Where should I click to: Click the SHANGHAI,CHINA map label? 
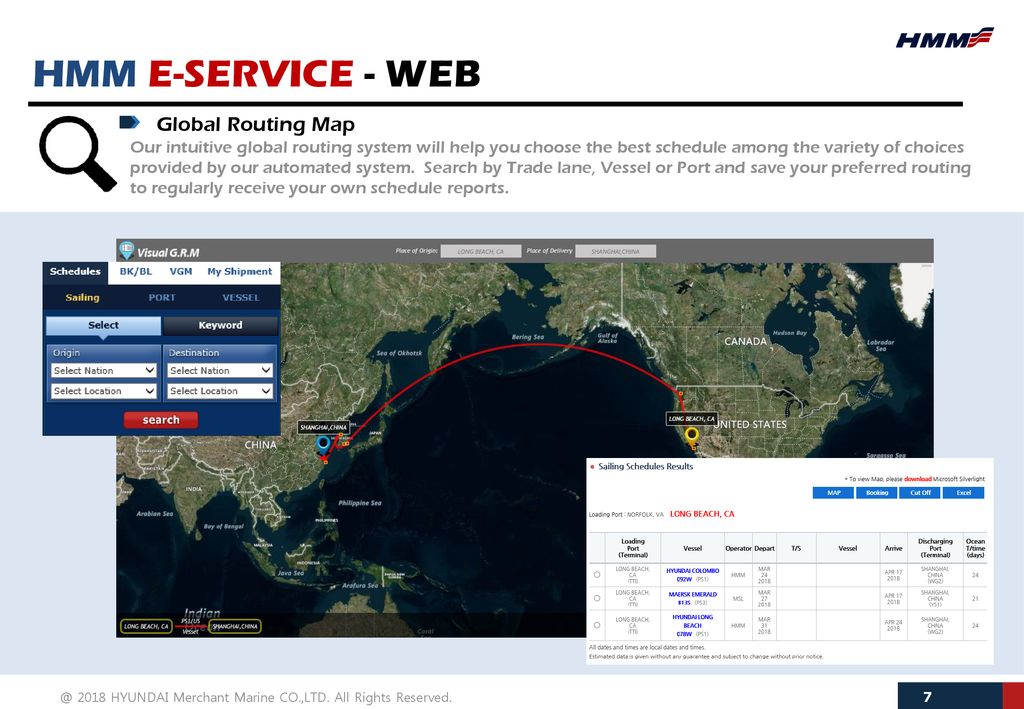coord(323,427)
